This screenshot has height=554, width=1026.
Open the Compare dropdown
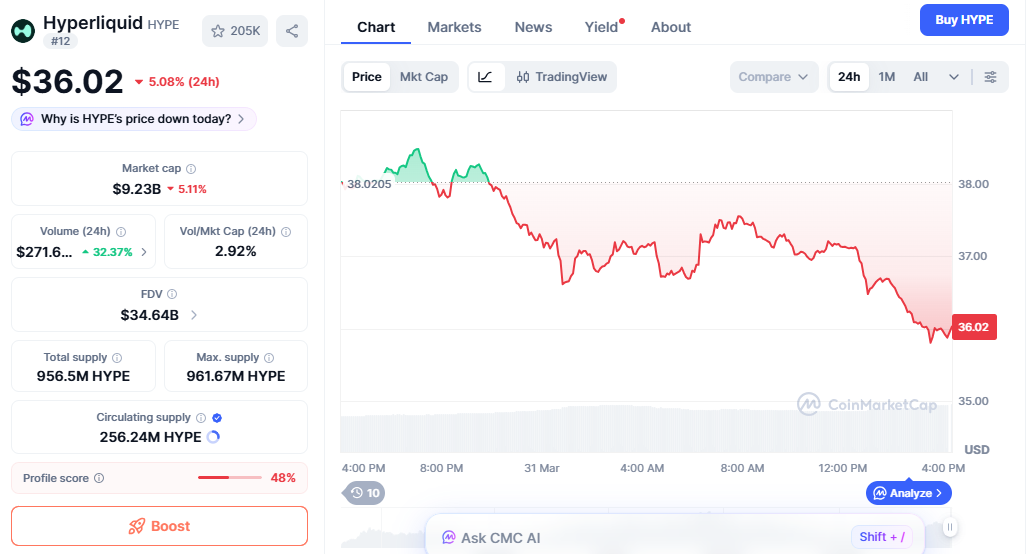[x=773, y=77]
